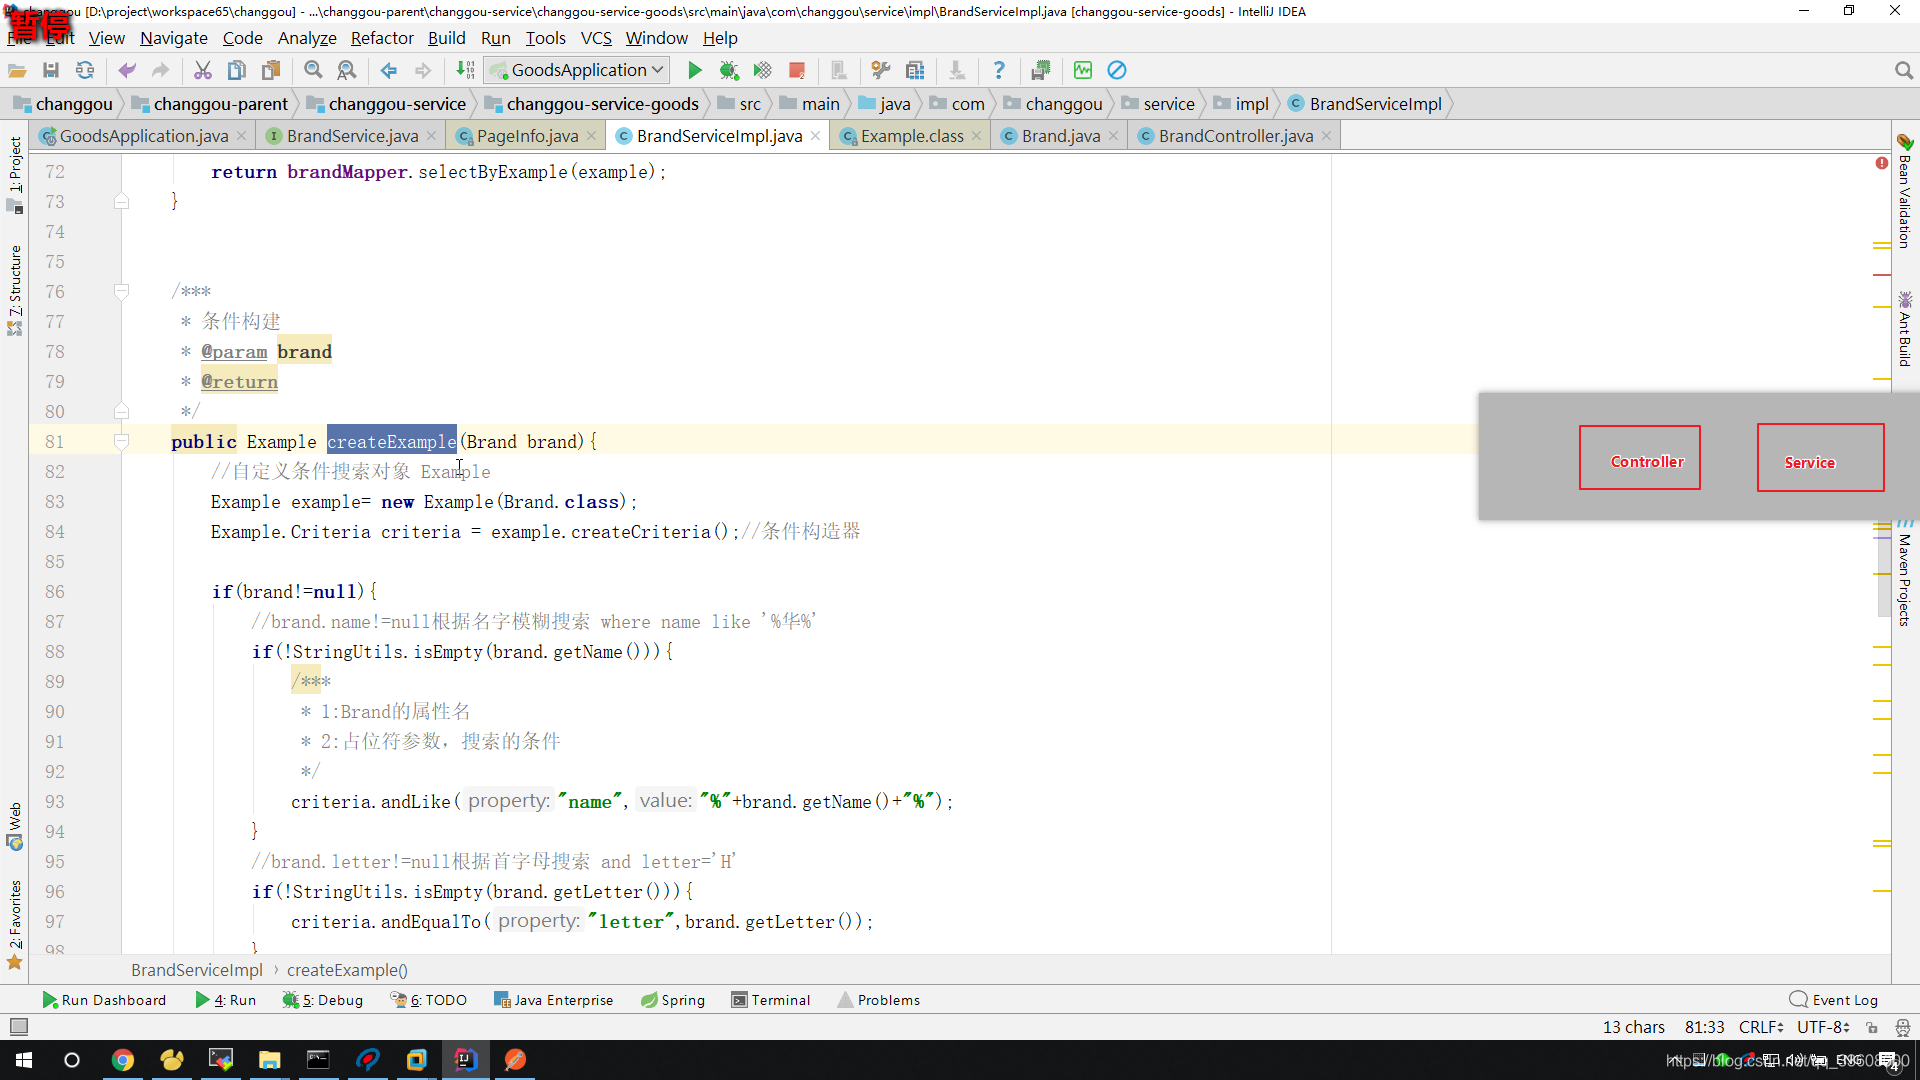Cut selection with the scissors icon
This screenshot has width=1920, height=1080.
(x=203, y=70)
